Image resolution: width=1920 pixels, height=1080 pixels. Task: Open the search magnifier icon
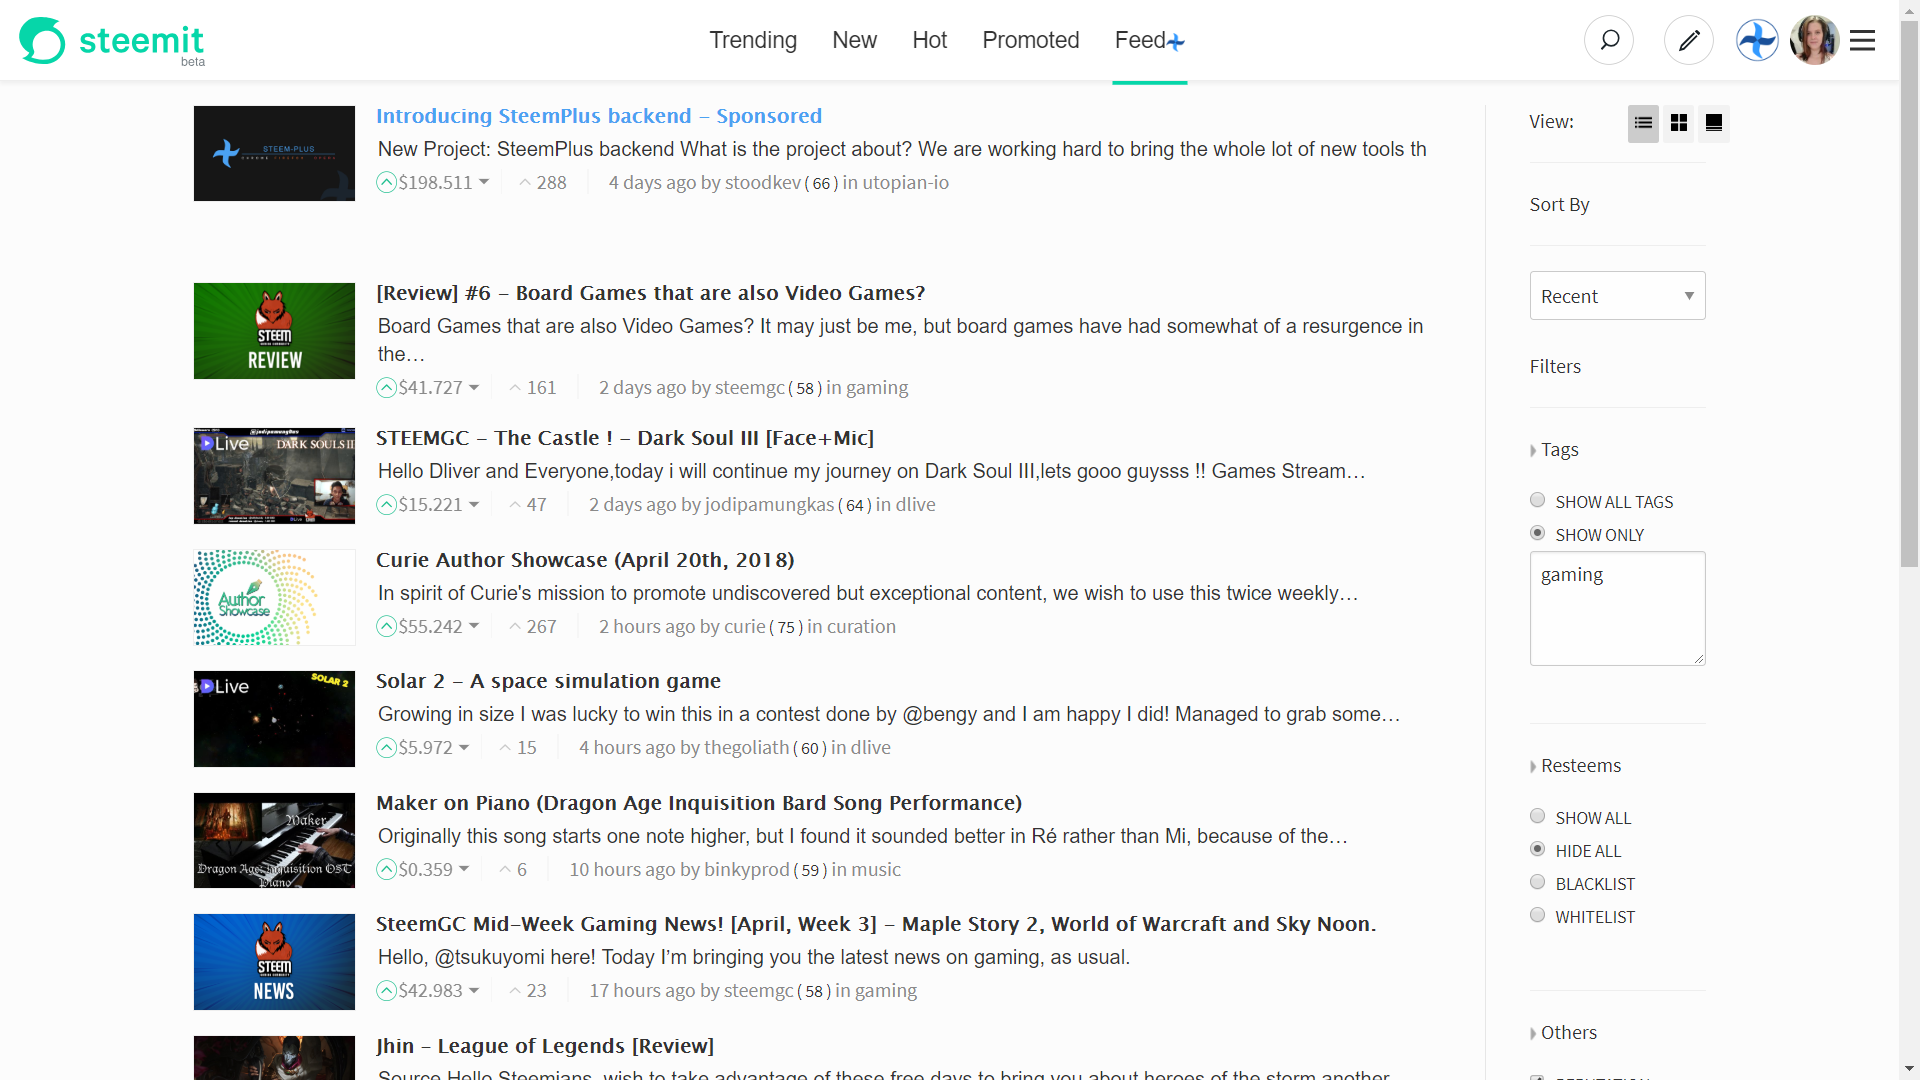tap(1609, 40)
